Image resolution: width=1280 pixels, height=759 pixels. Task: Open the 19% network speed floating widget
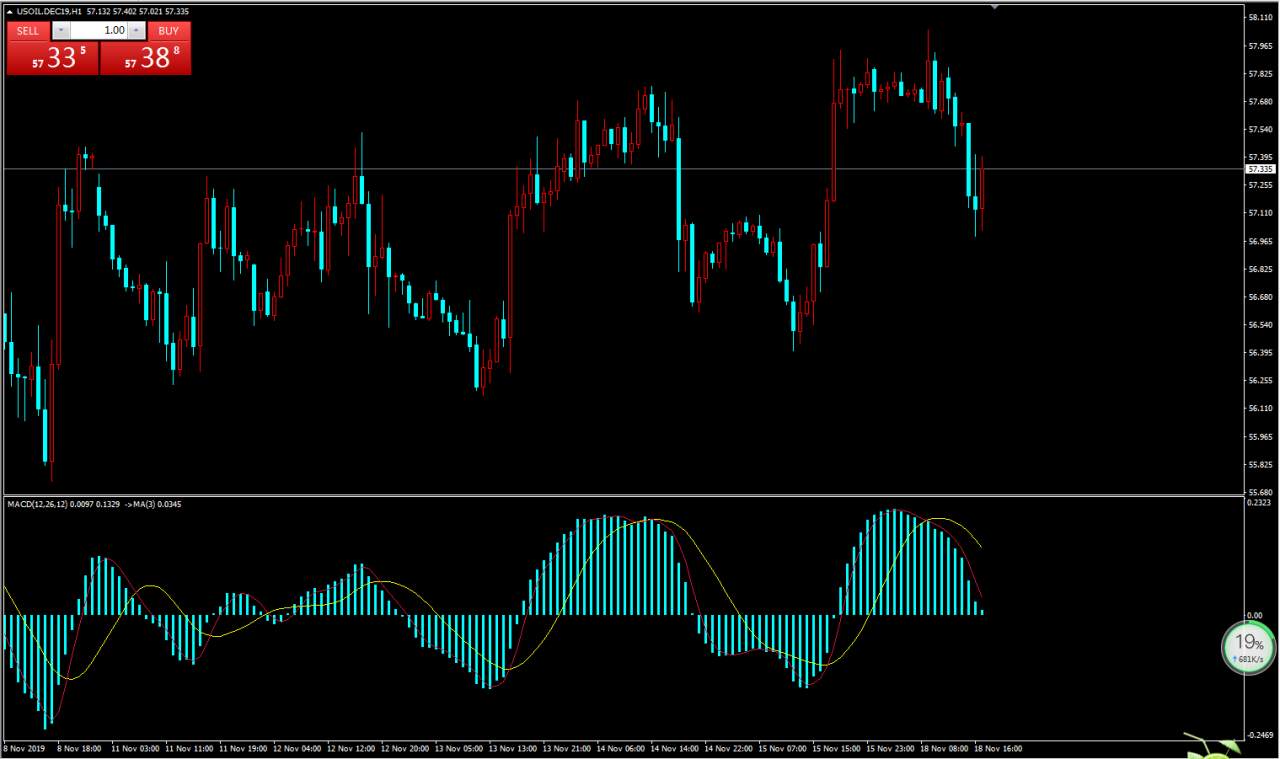tap(1248, 647)
